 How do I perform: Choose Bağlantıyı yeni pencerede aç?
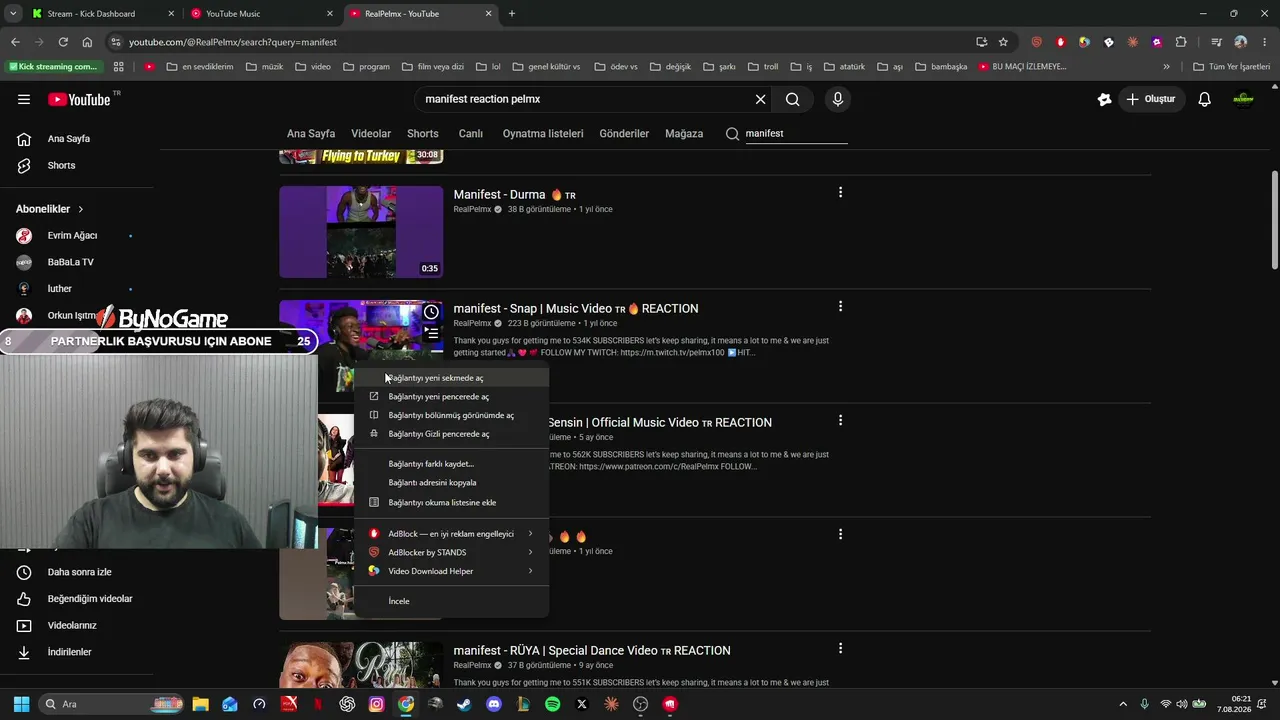[451, 397]
